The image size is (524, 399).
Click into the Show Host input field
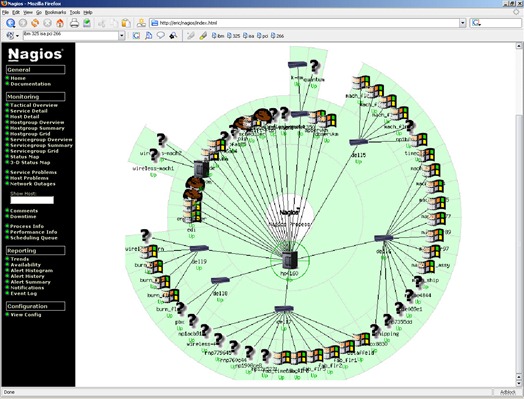32,200
